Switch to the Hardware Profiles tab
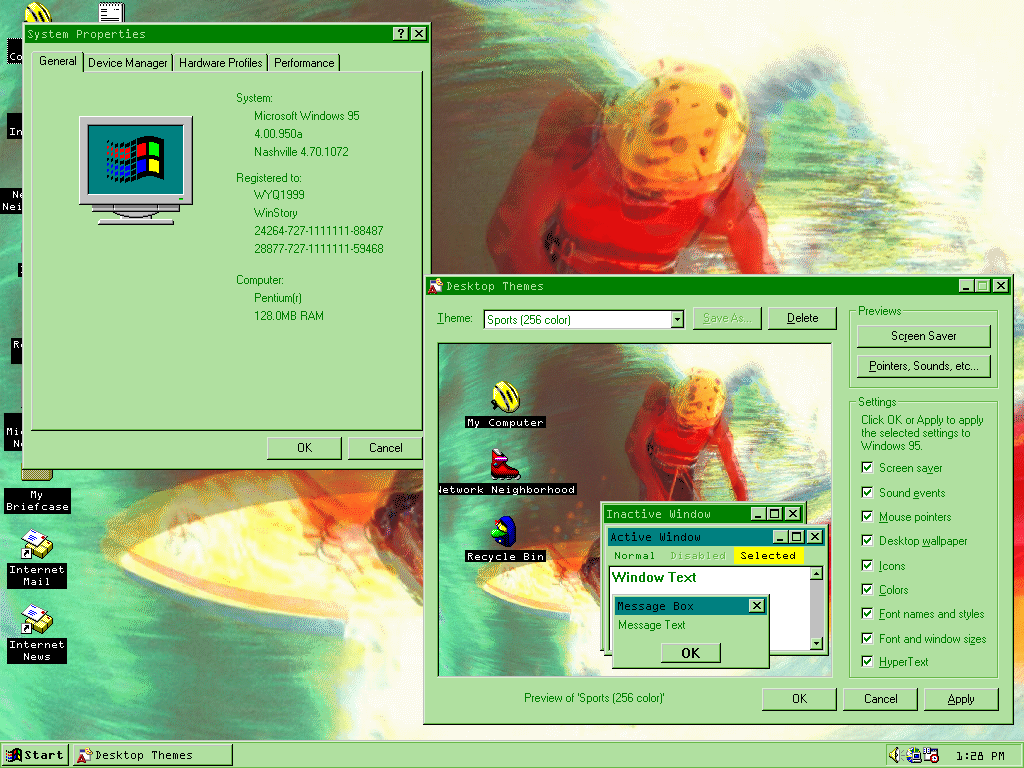The width and height of the screenshot is (1024, 768). (220, 63)
